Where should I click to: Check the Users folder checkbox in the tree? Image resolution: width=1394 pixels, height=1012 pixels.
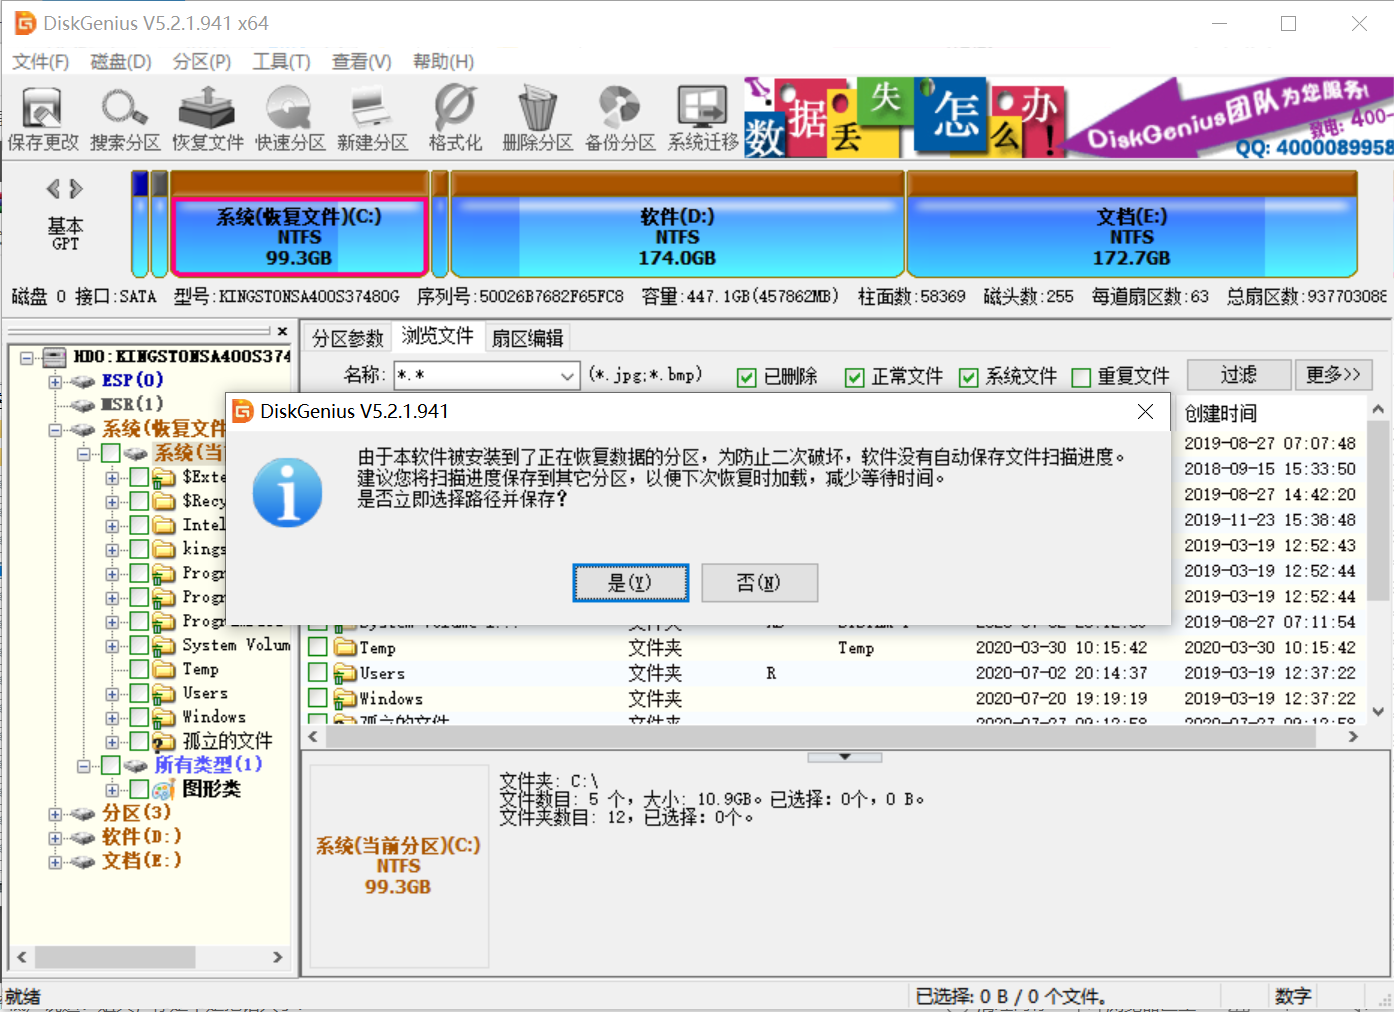(139, 693)
